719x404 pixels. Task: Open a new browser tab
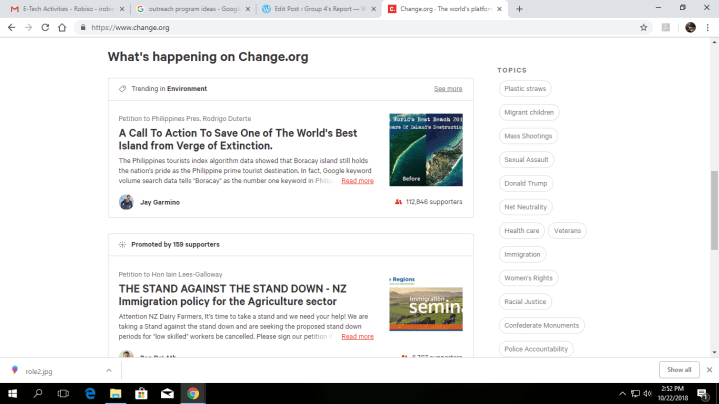[519, 8]
